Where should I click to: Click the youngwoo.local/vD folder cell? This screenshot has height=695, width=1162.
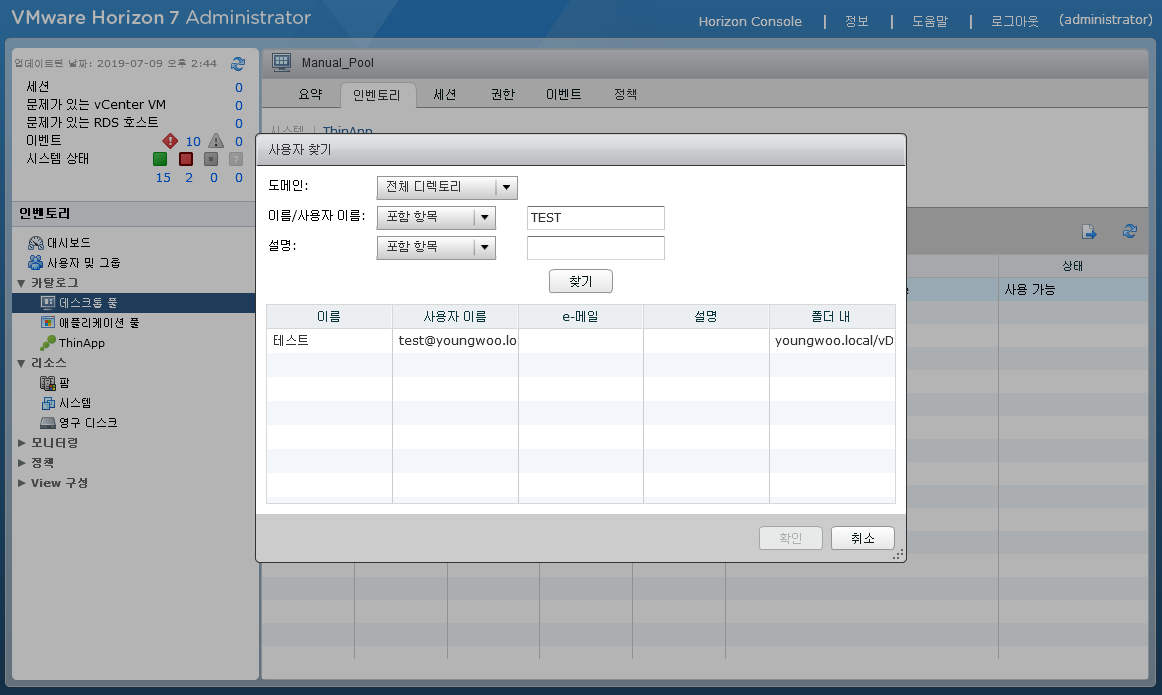[x=833, y=341]
